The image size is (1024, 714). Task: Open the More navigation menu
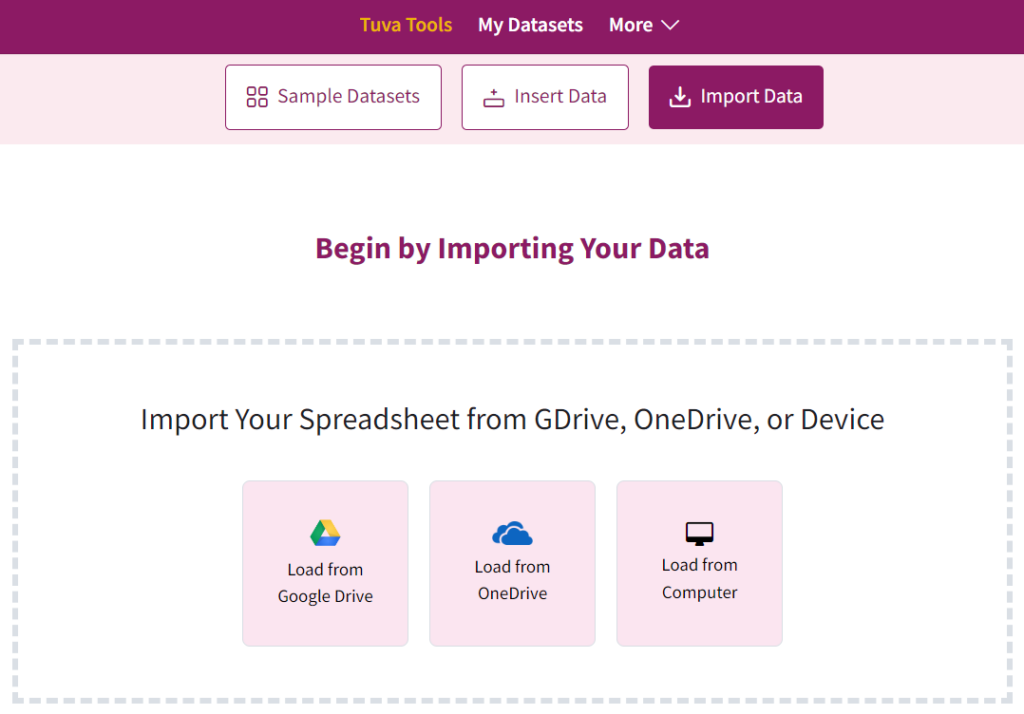[644, 25]
